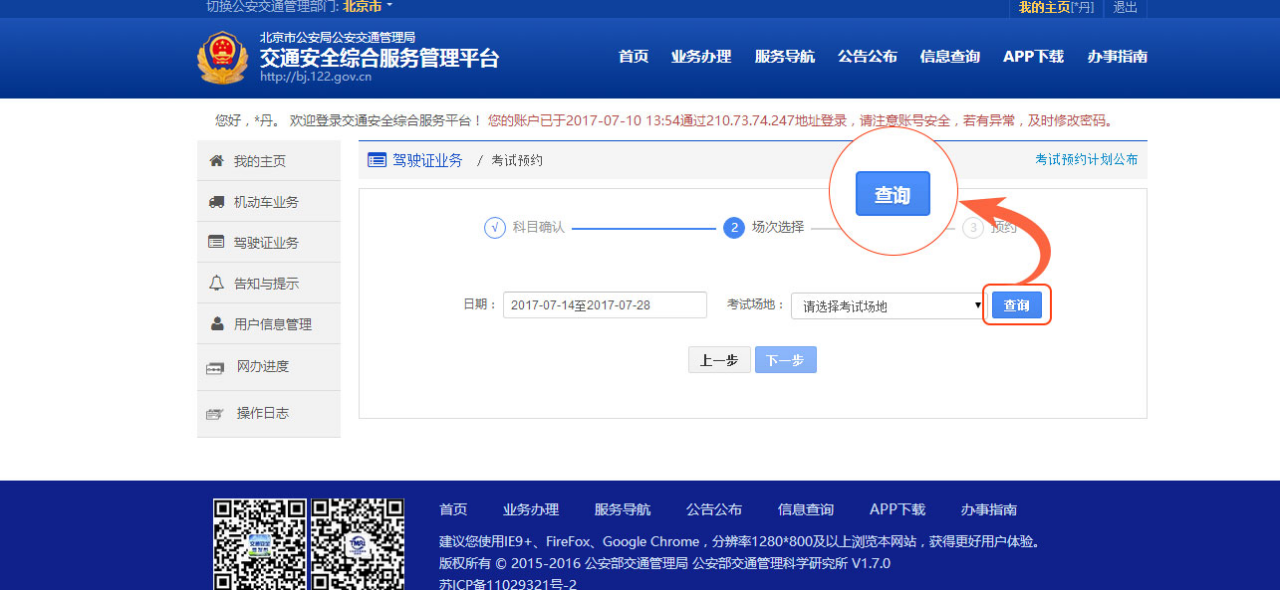Open APP下载 link in footer

(x=897, y=510)
